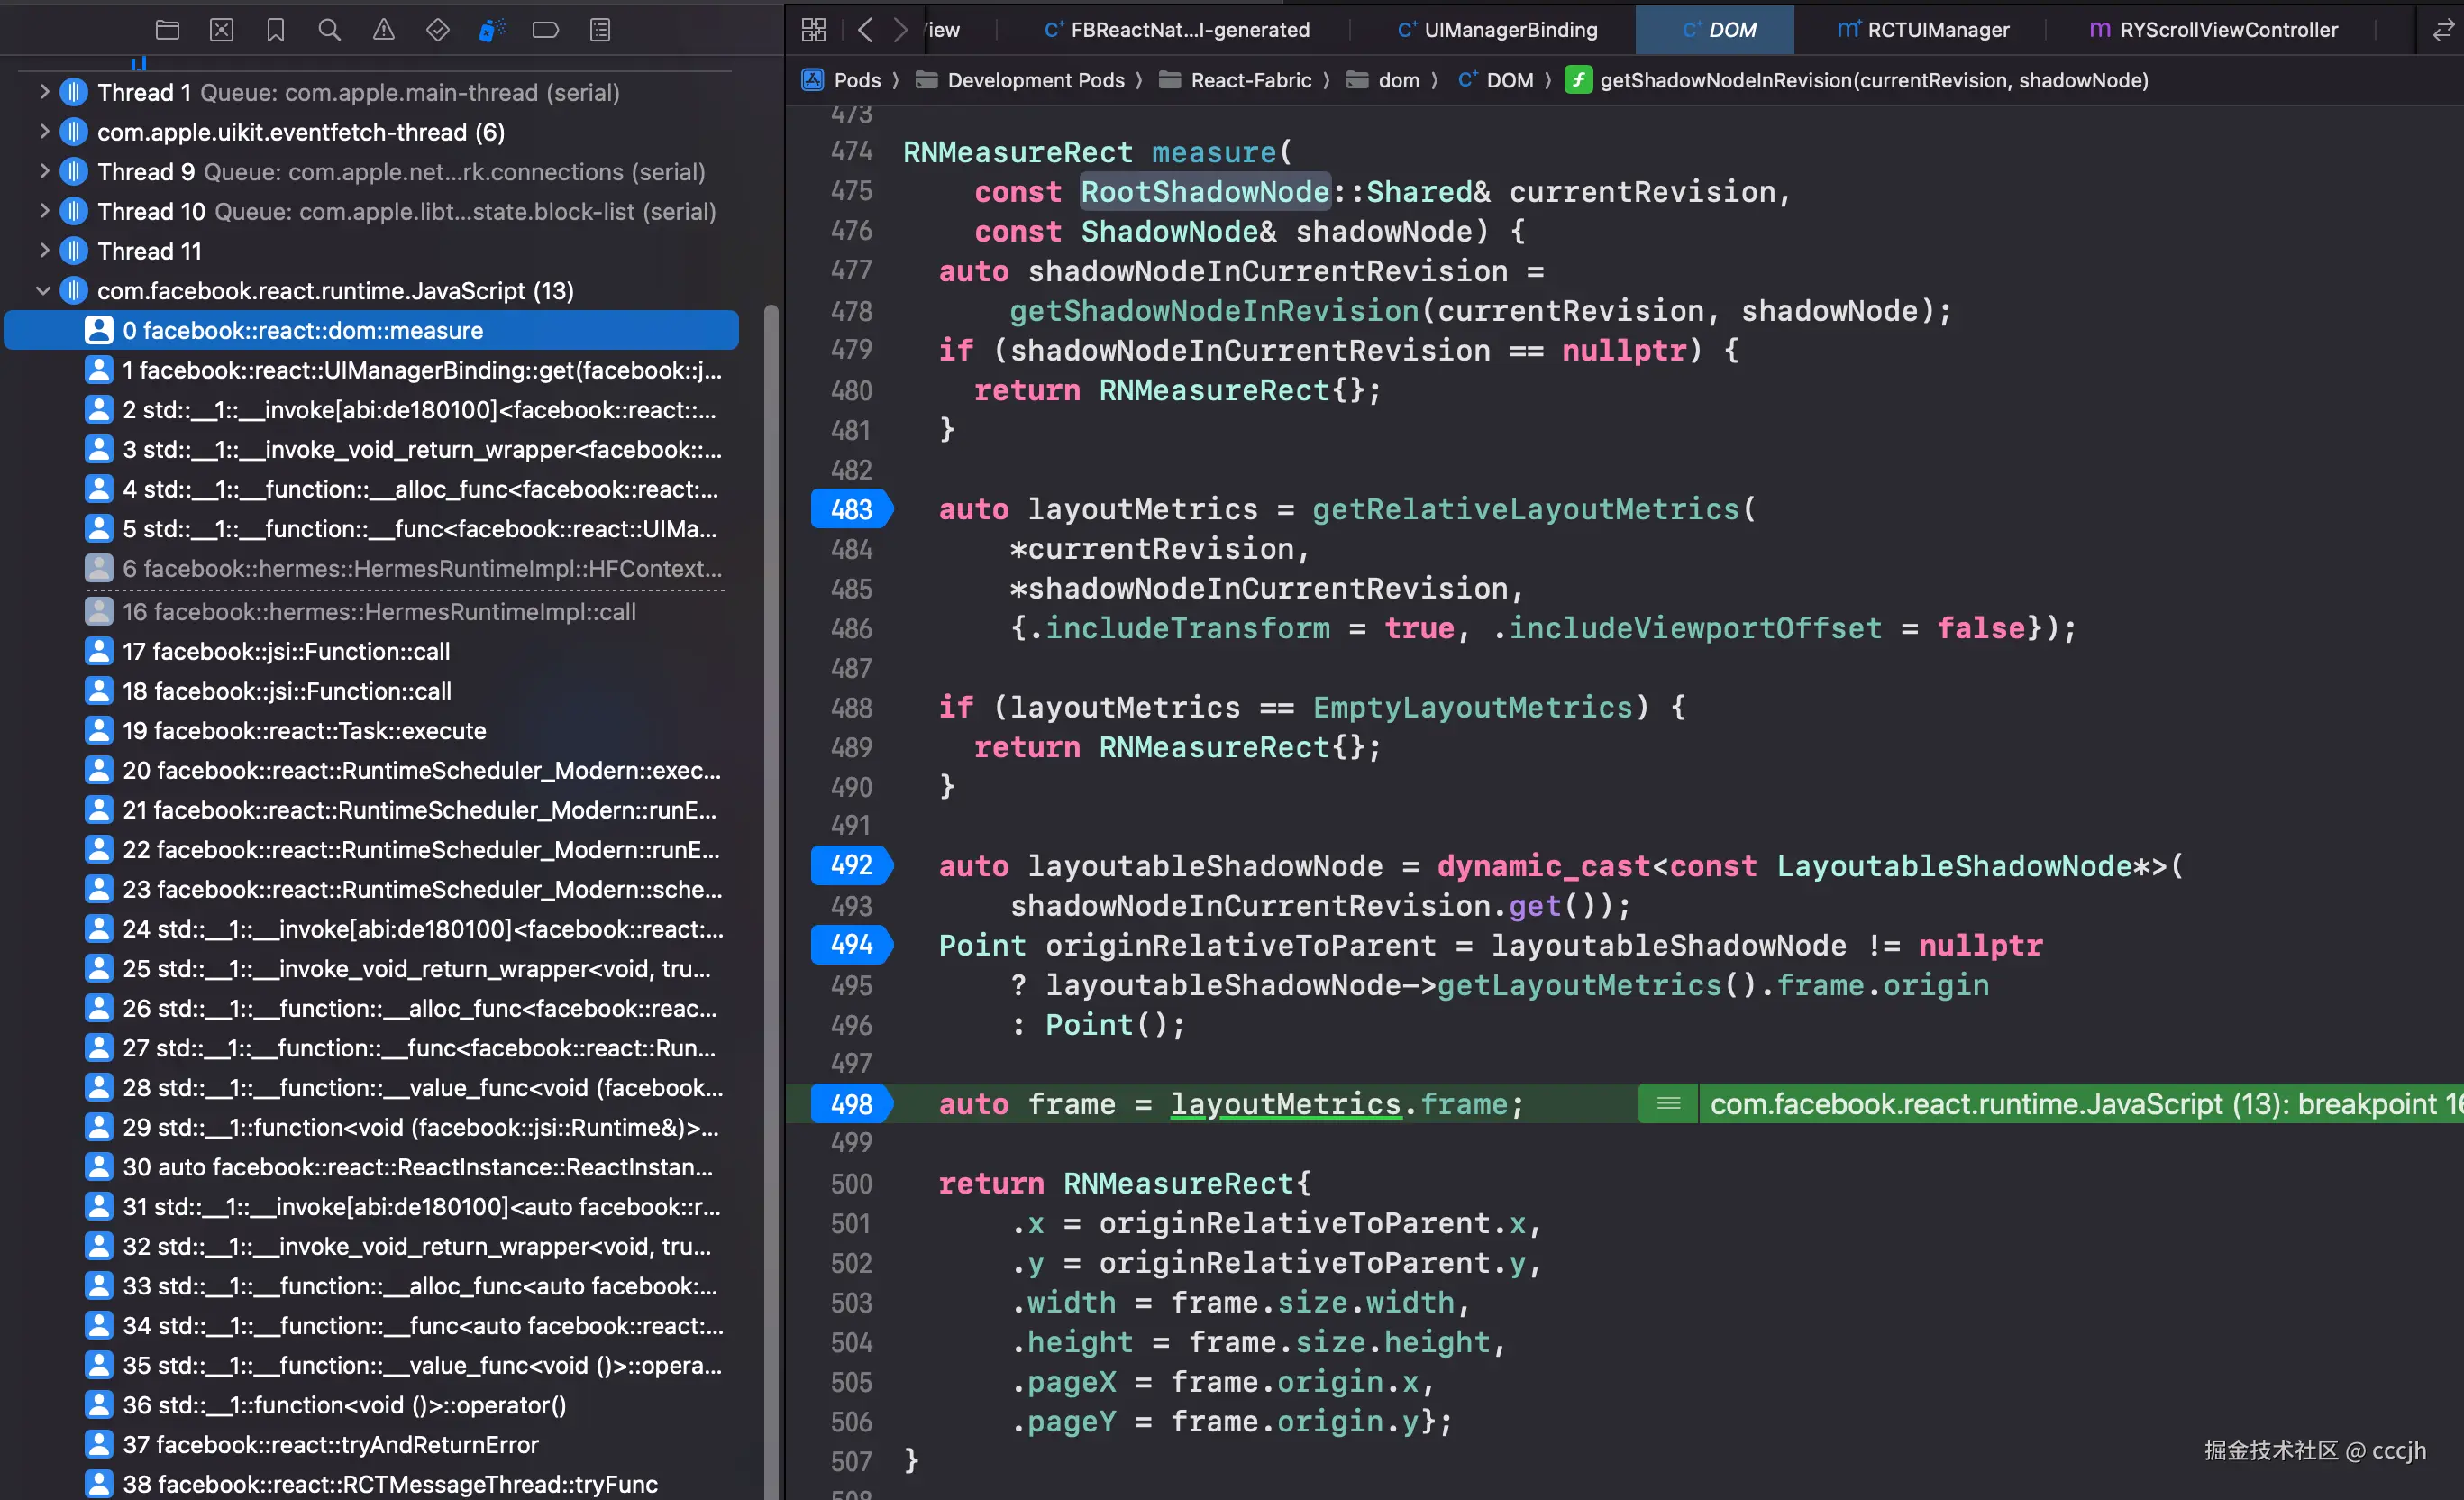
Task: Click React-Fabric in the jump bar
Action: click(1249, 80)
